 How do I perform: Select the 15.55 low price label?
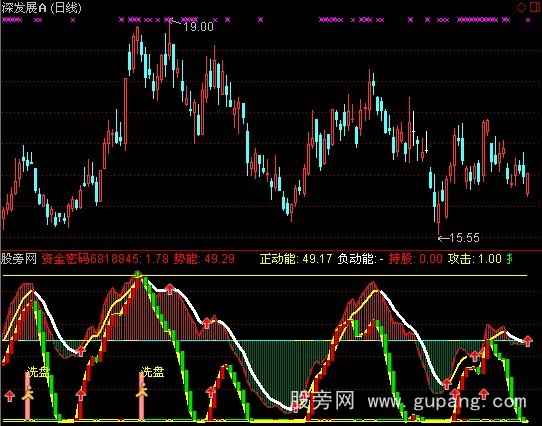tap(465, 238)
